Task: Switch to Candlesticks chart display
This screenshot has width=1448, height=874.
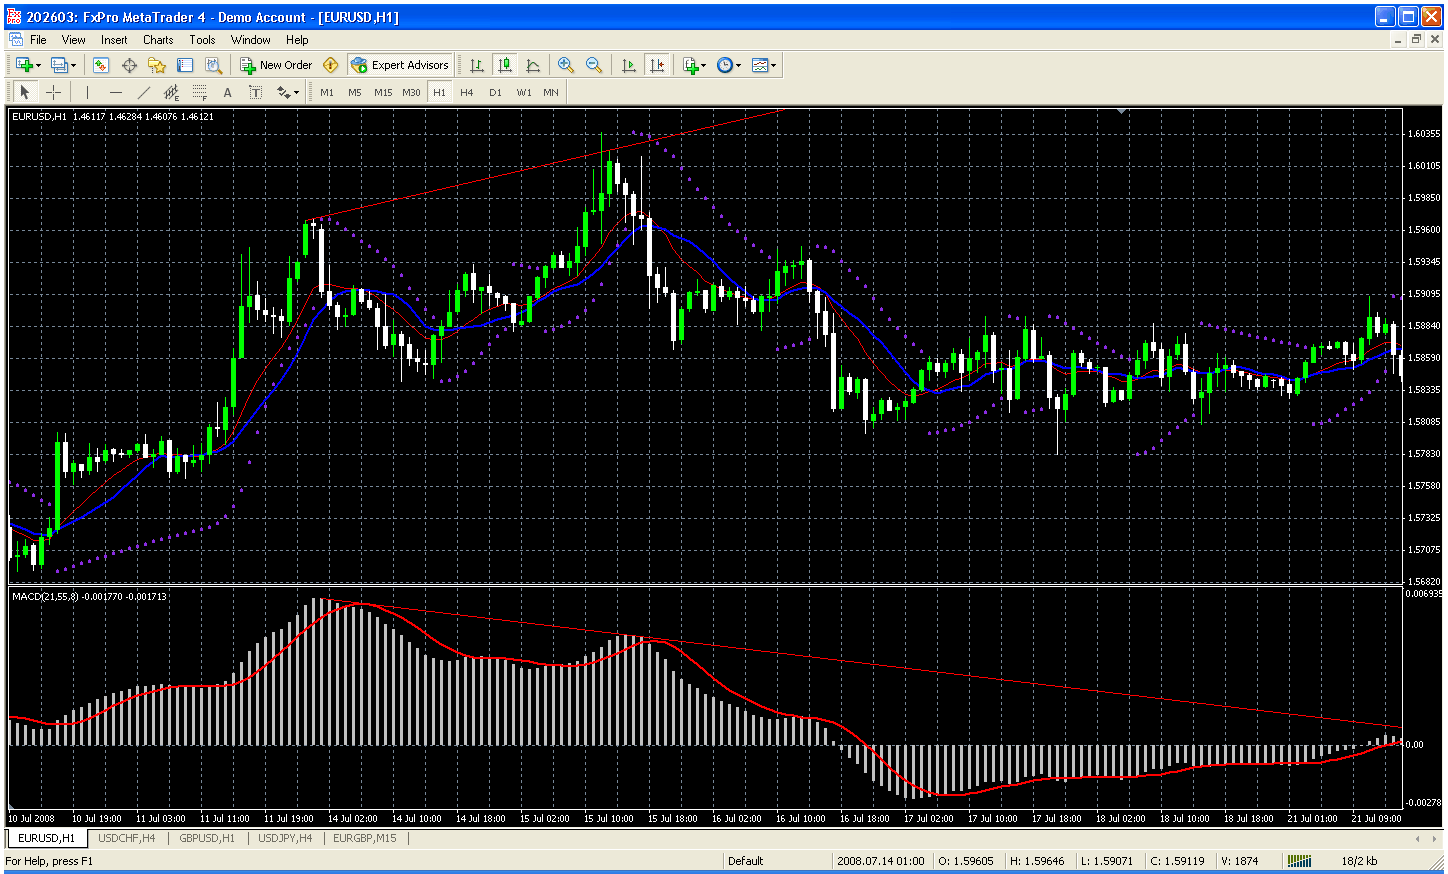Action: [505, 65]
